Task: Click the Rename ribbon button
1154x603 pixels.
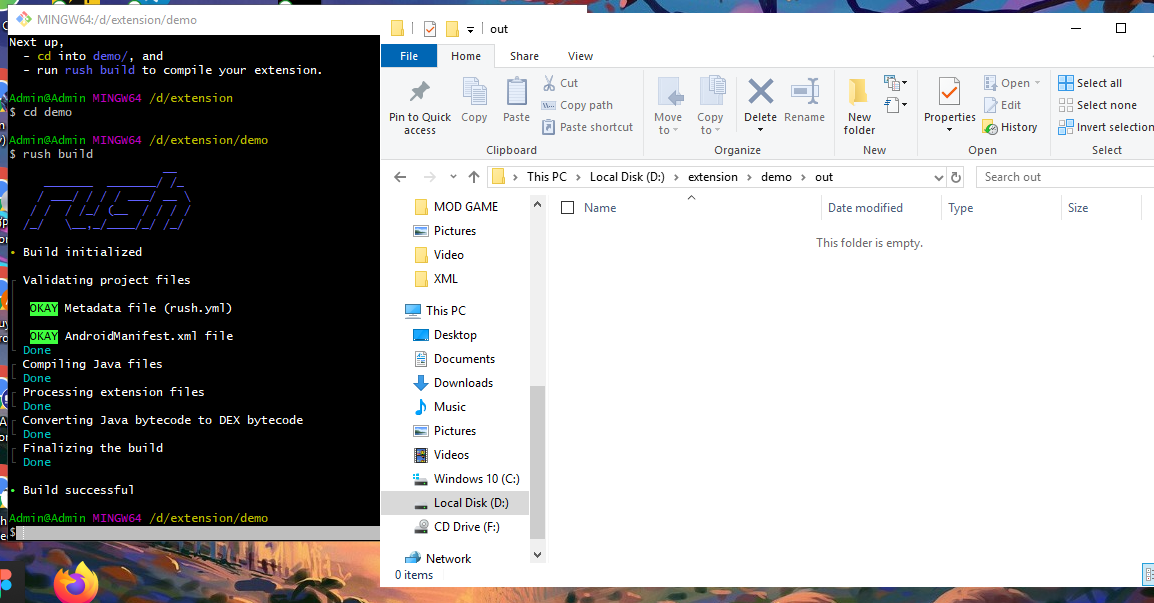Action: 804,100
